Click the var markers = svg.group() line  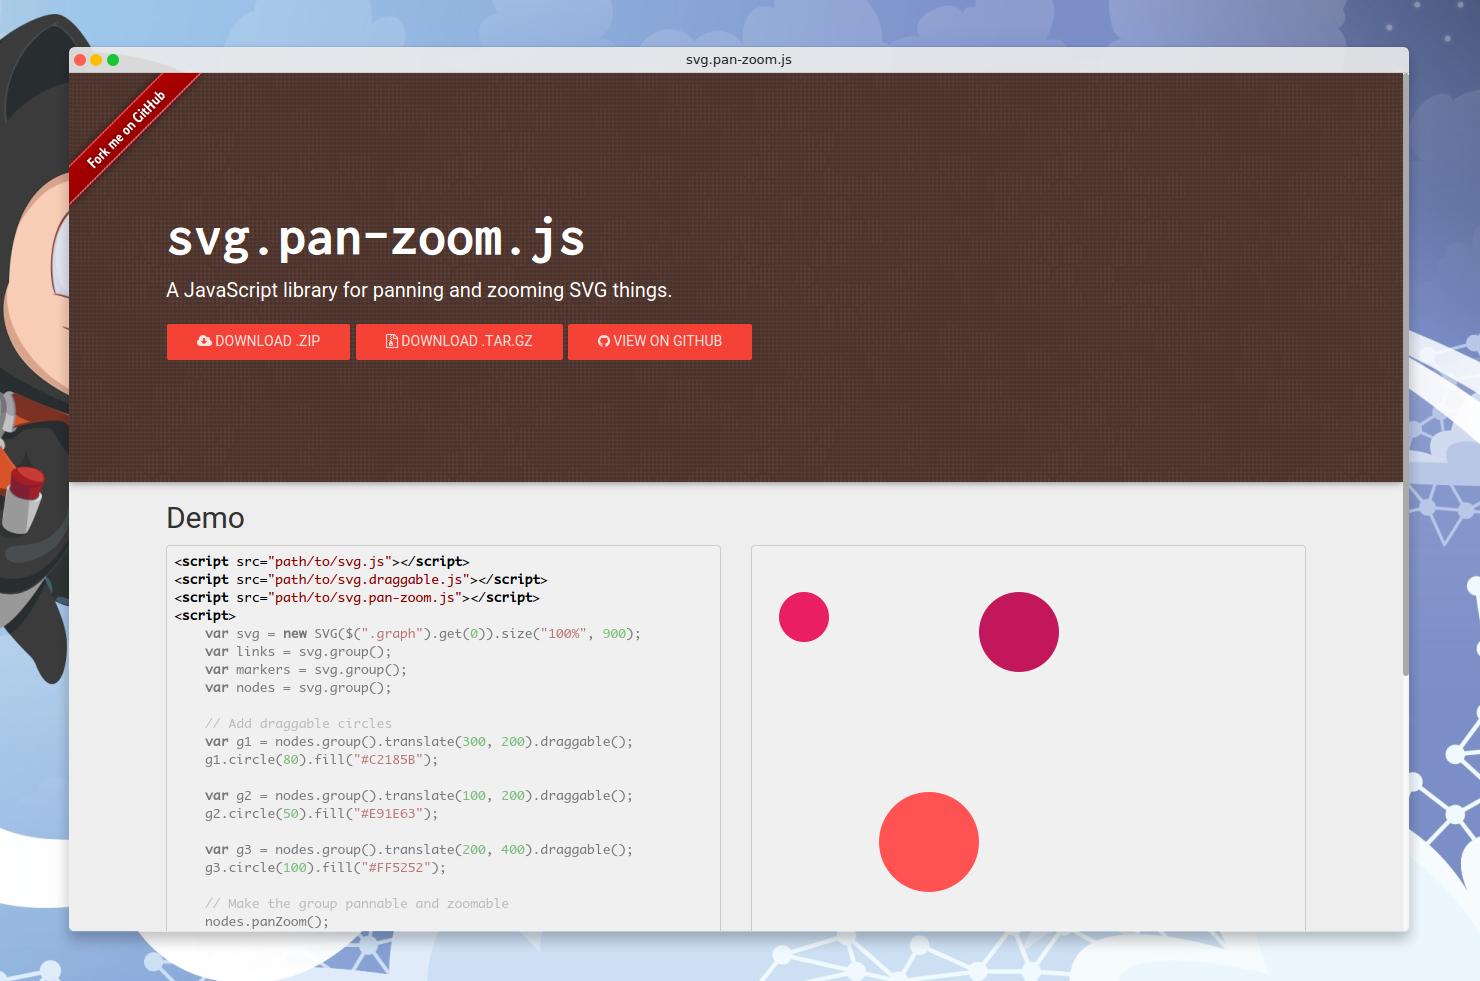point(306,670)
